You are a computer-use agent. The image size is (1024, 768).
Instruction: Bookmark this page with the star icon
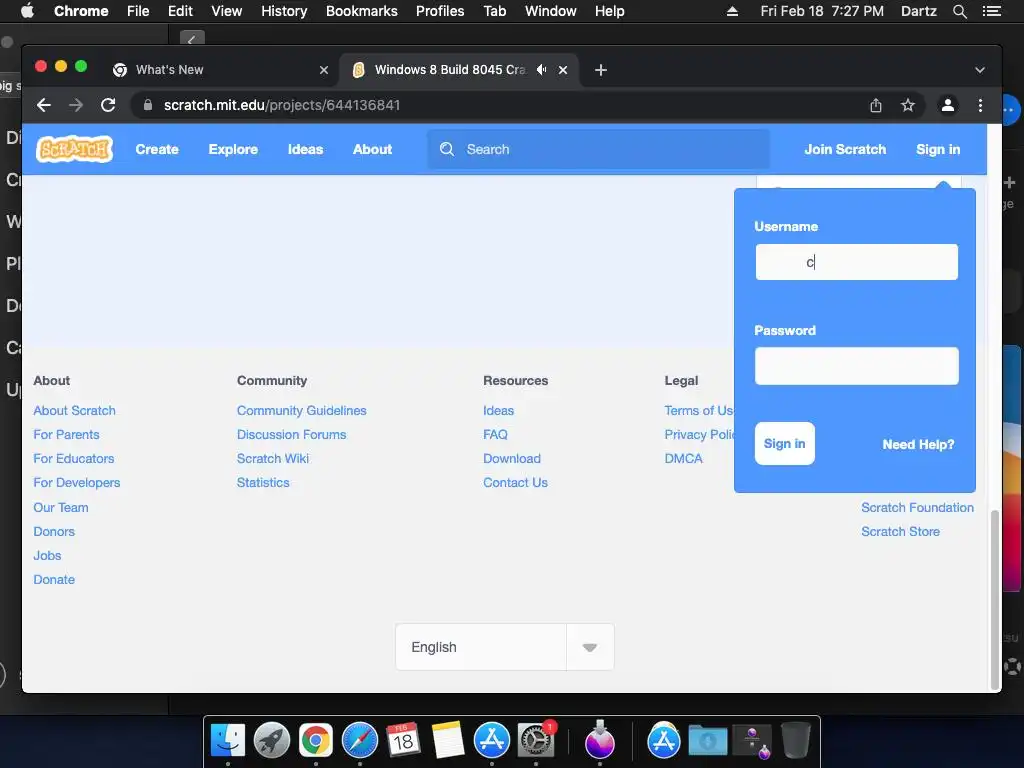point(908,105)
